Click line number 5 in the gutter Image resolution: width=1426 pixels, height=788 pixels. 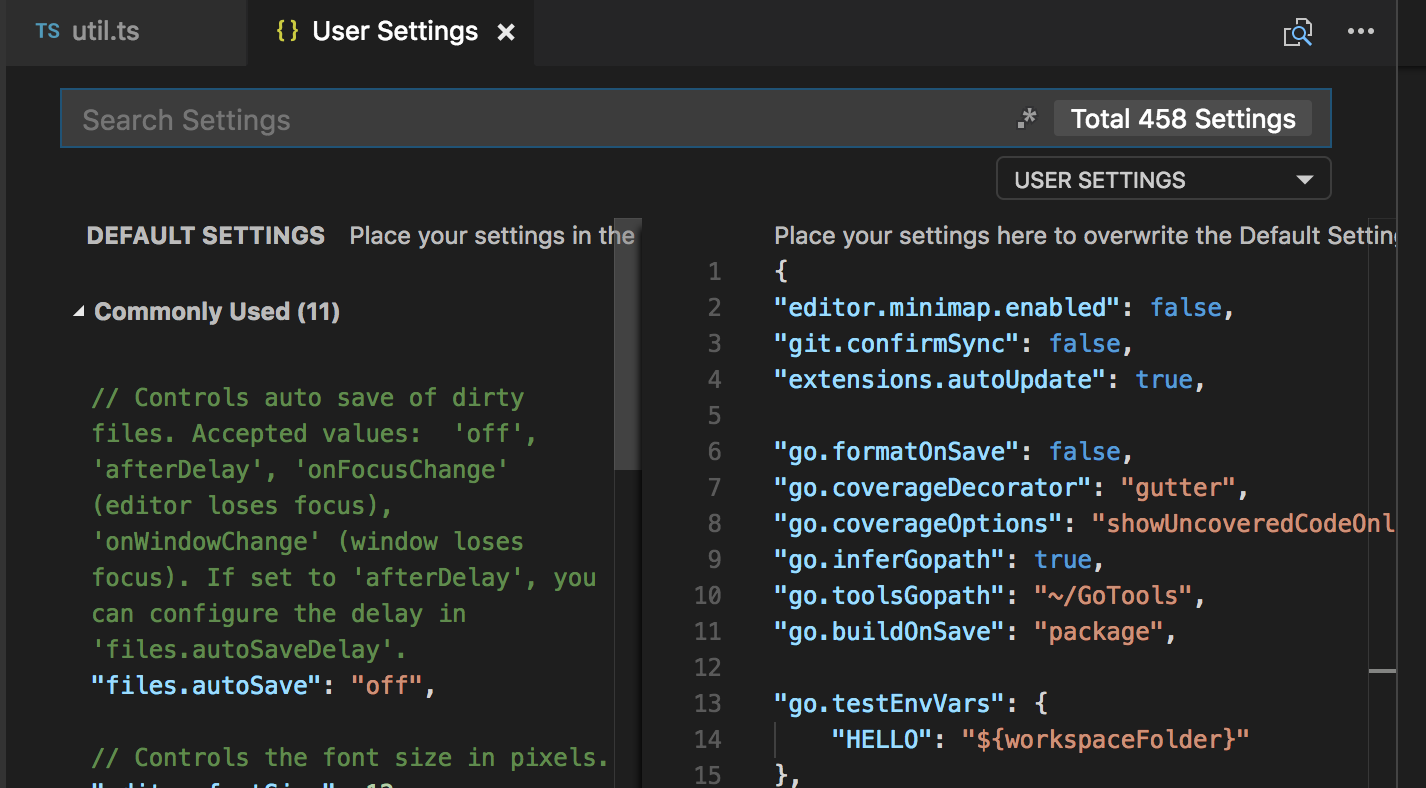(x=713, y=416)
